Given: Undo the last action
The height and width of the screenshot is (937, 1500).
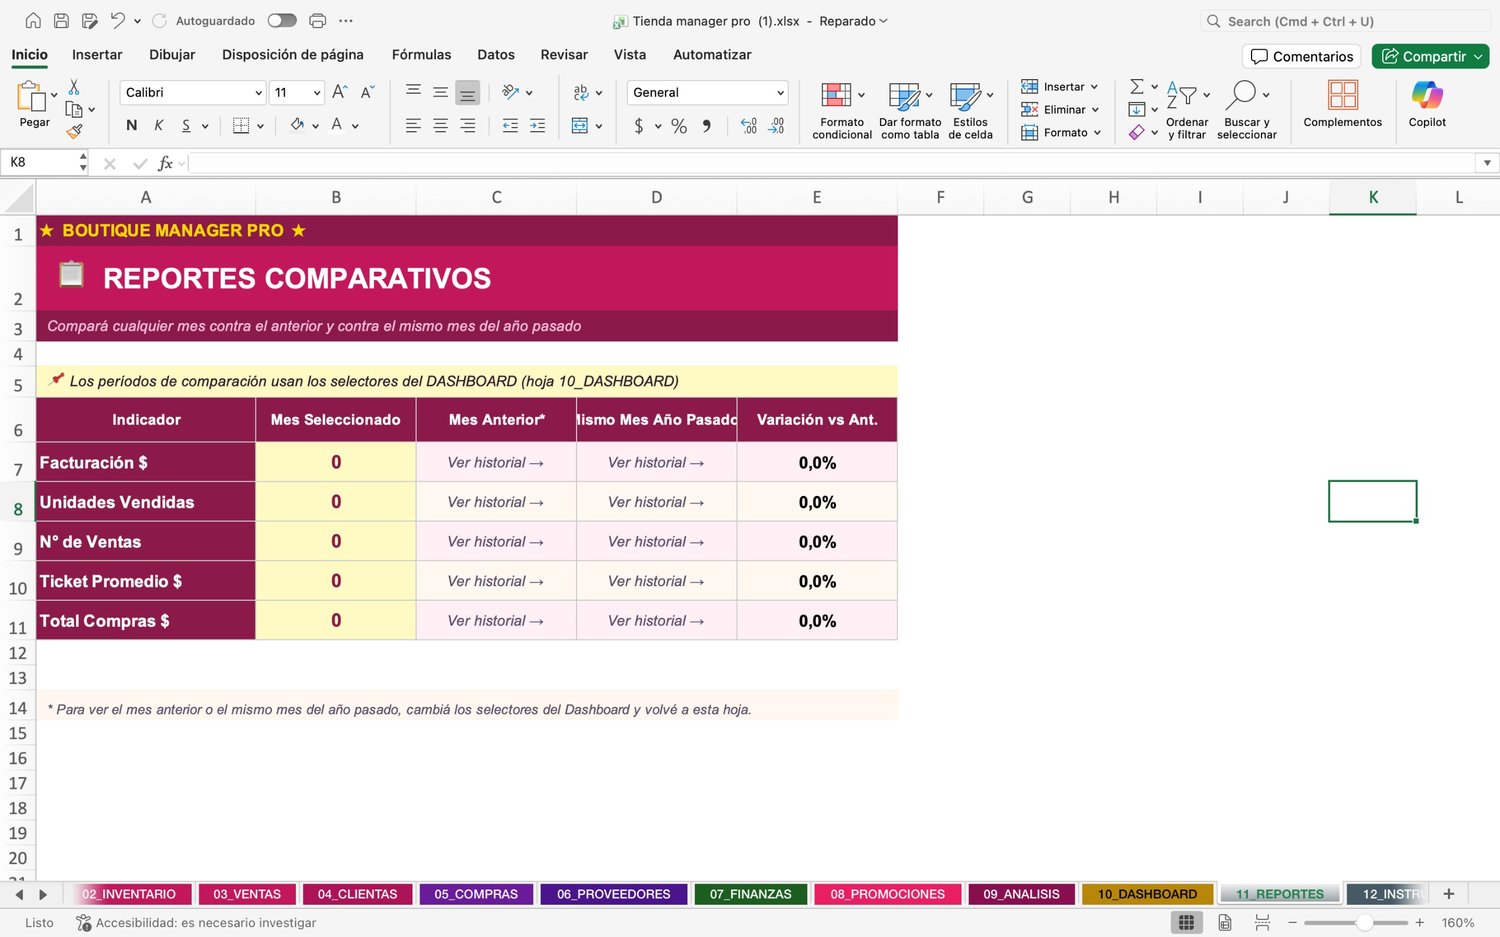Looking at the screenshot, I should [117, 21].
